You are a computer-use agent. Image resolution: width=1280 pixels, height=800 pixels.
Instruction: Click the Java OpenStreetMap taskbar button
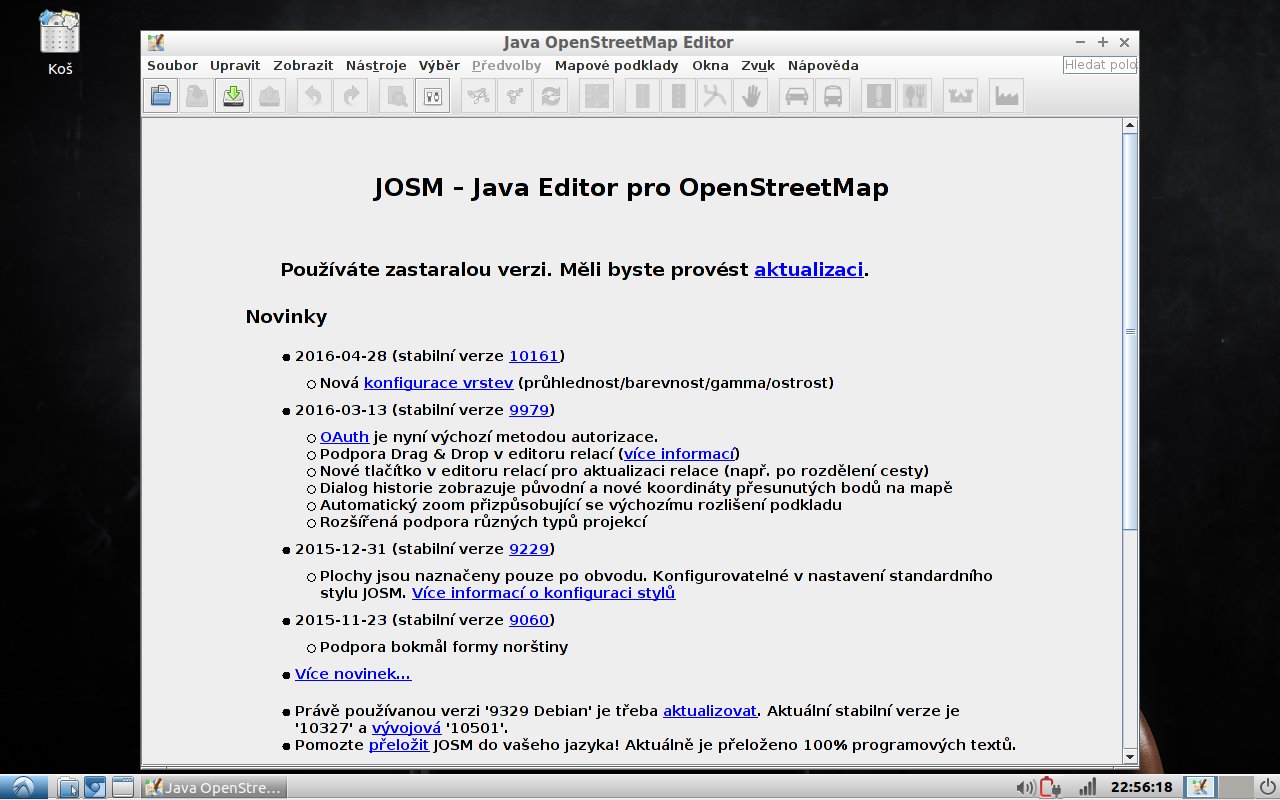pyautogui.click(x=213, y=787)
